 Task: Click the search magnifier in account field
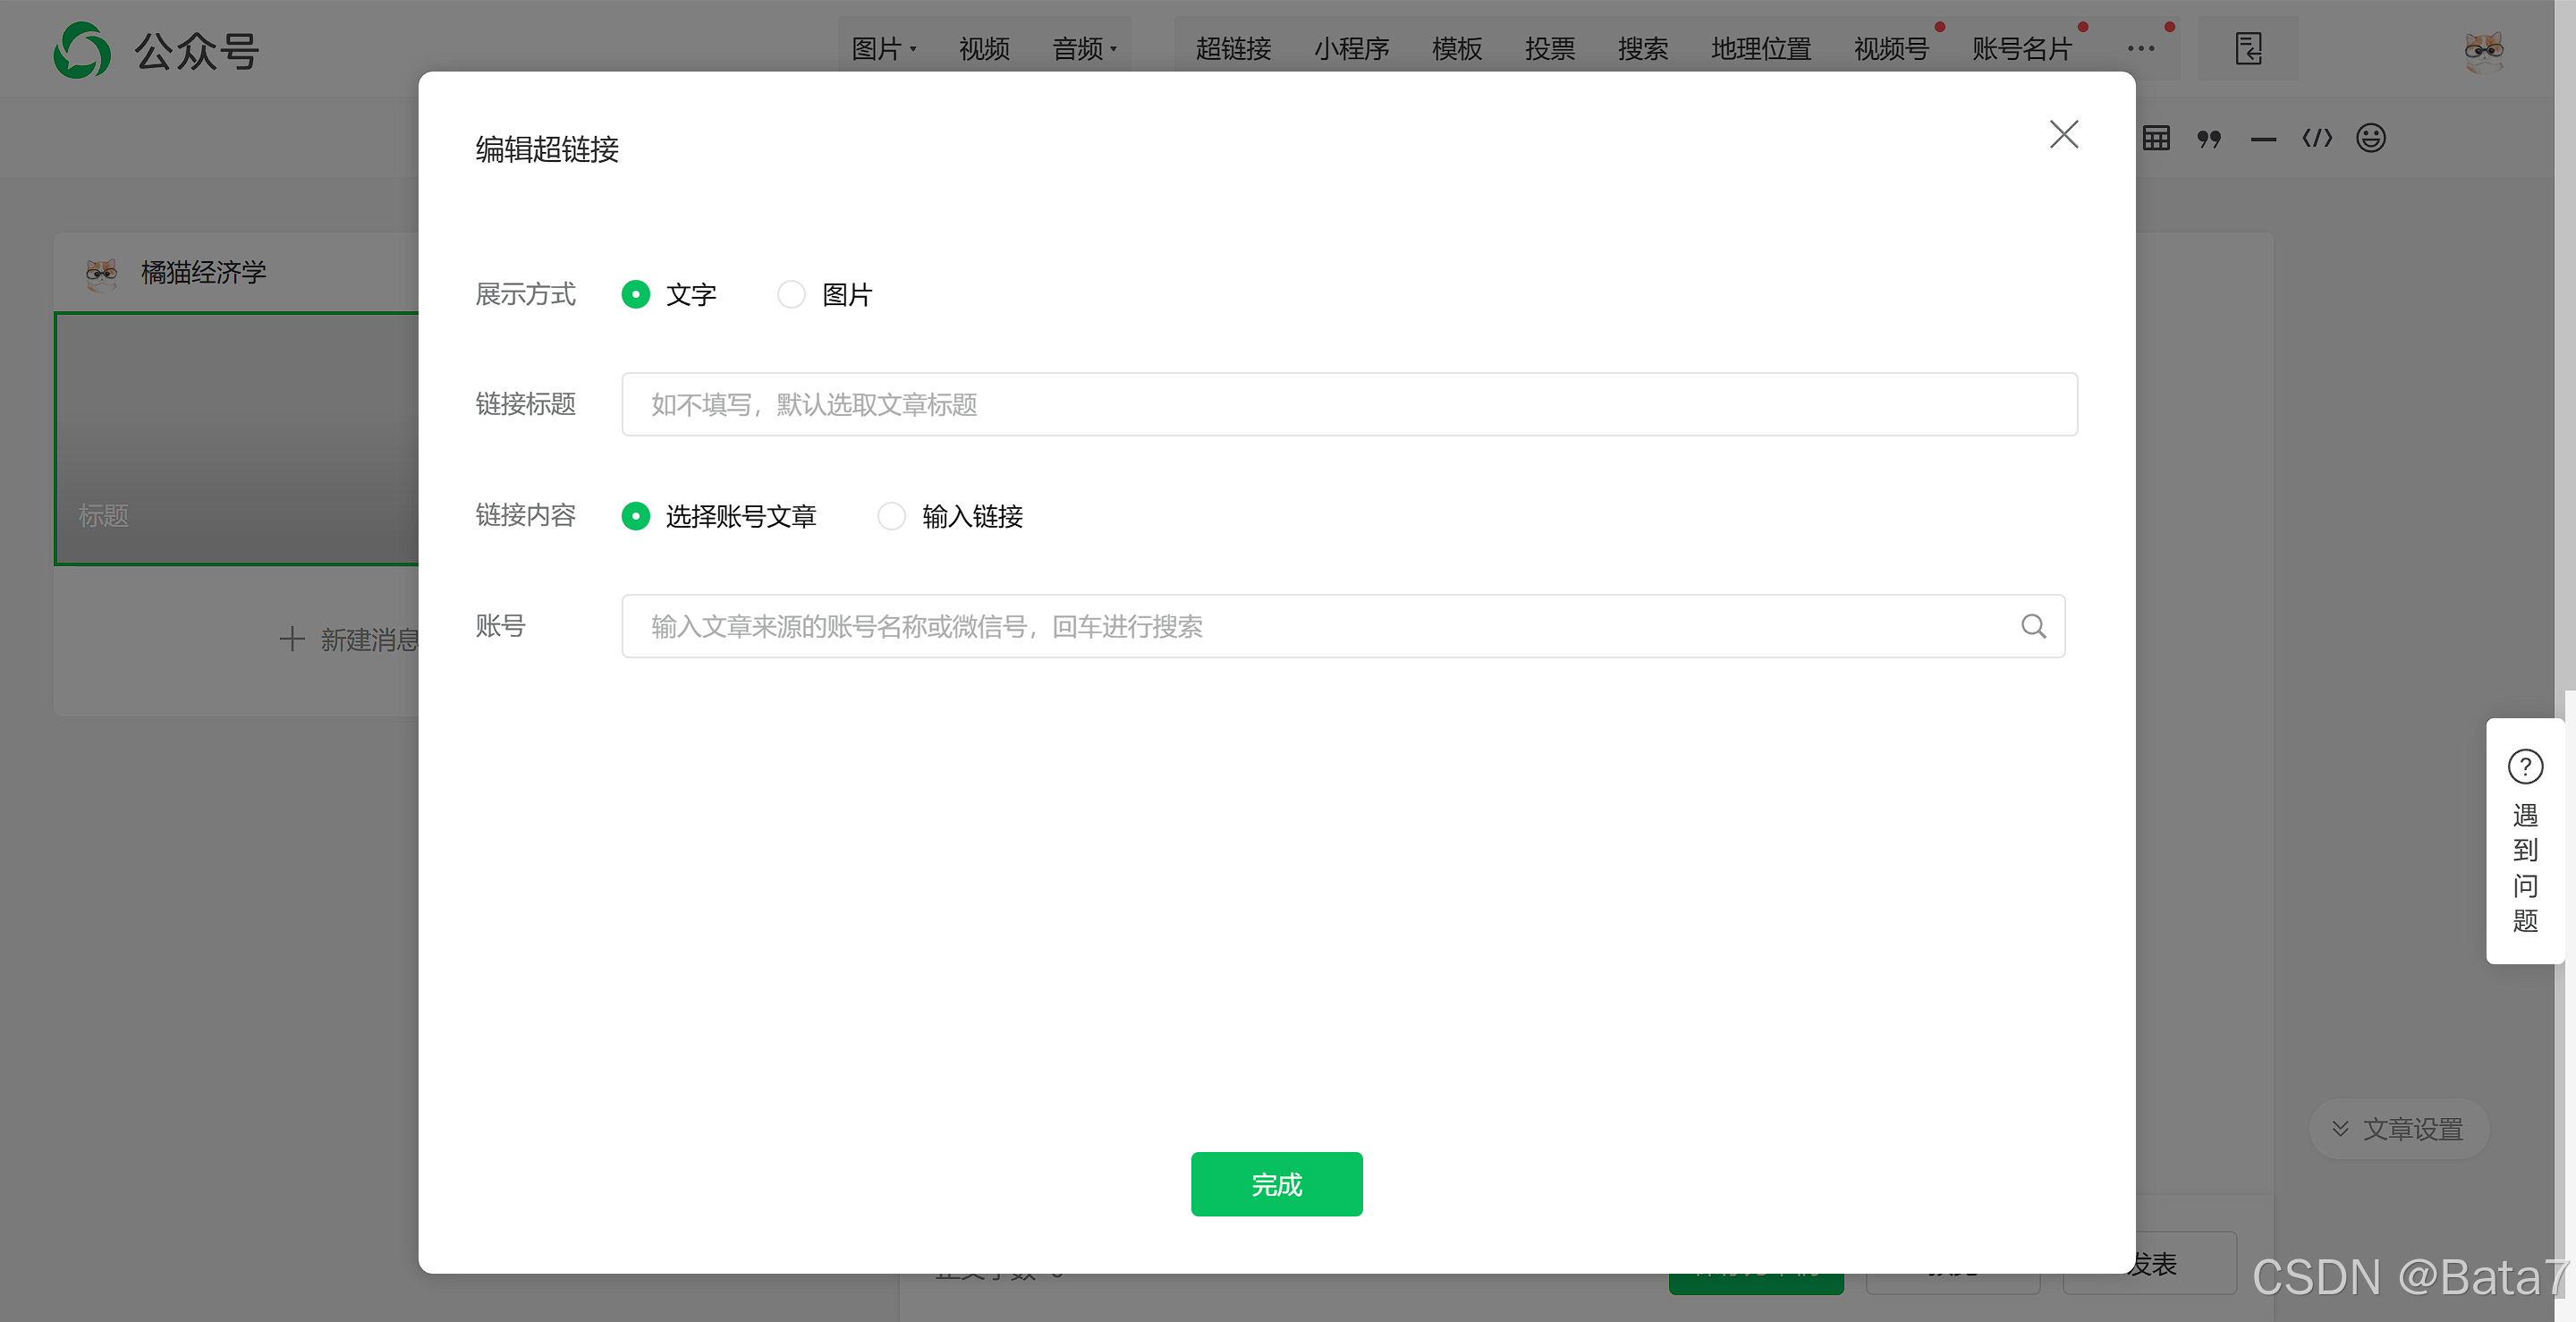point(2033,626)
